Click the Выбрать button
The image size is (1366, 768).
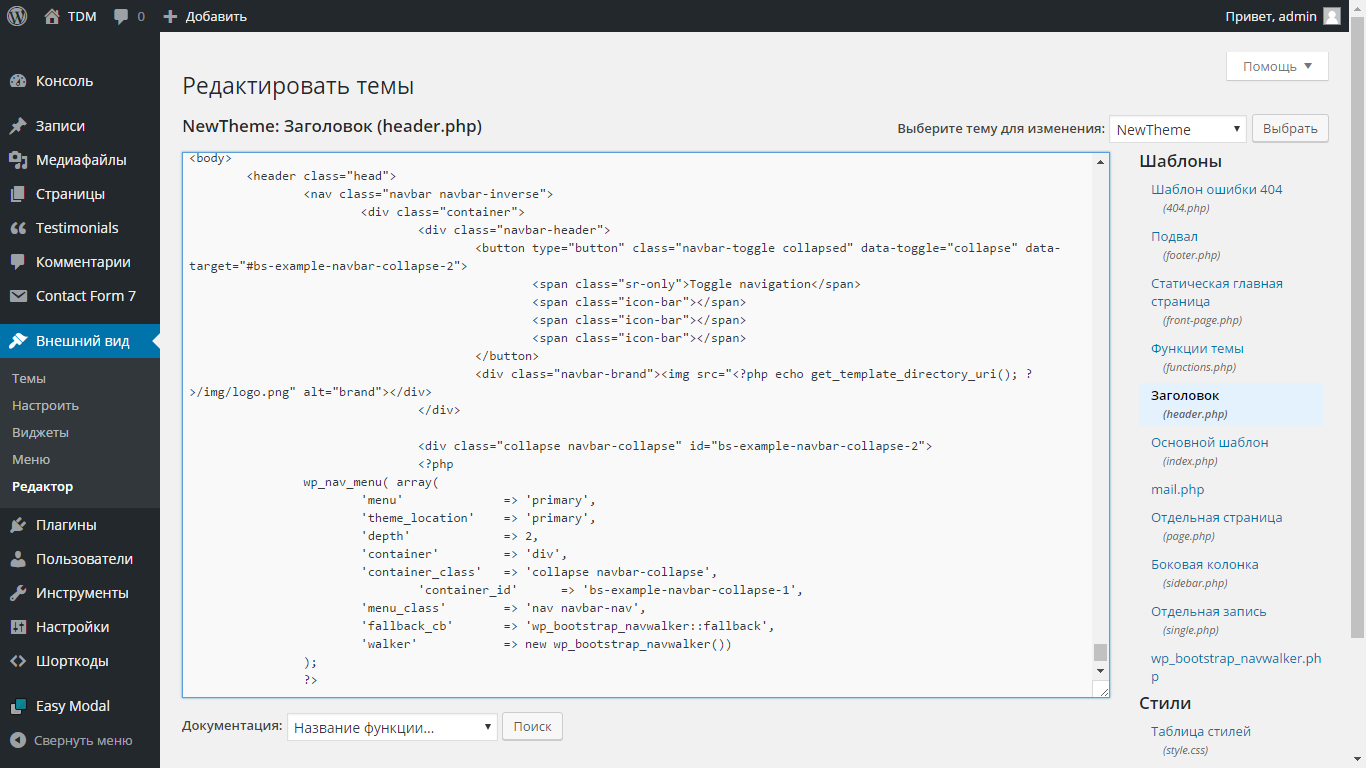coord(1290,129)
